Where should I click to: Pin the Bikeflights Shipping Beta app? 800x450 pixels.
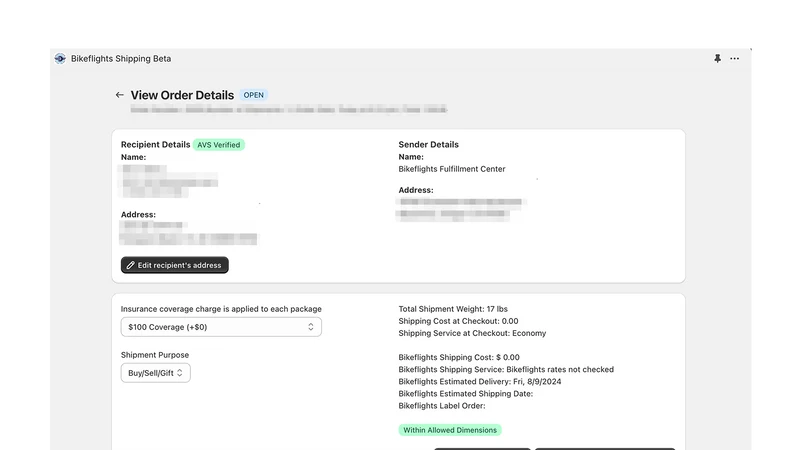pos(717,59)
